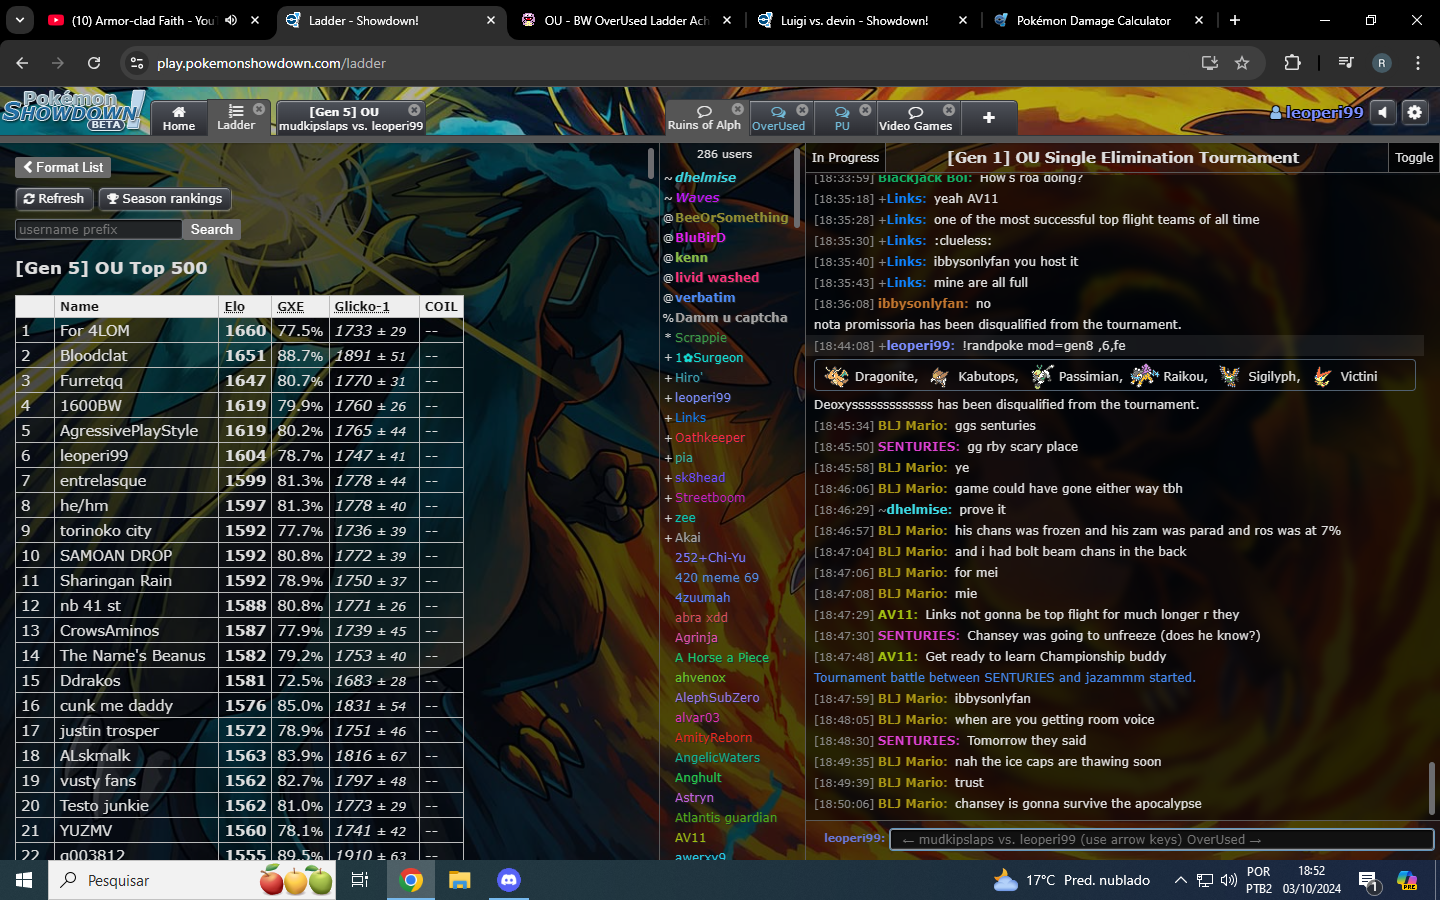This screenshot has width=1440, height=900.
Task: Open the Home tab in Showdown
Action: pos(179,117)
